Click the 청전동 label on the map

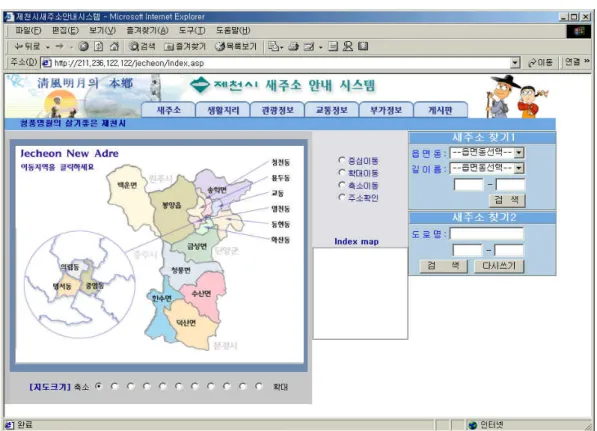click(x=281, y=162)
